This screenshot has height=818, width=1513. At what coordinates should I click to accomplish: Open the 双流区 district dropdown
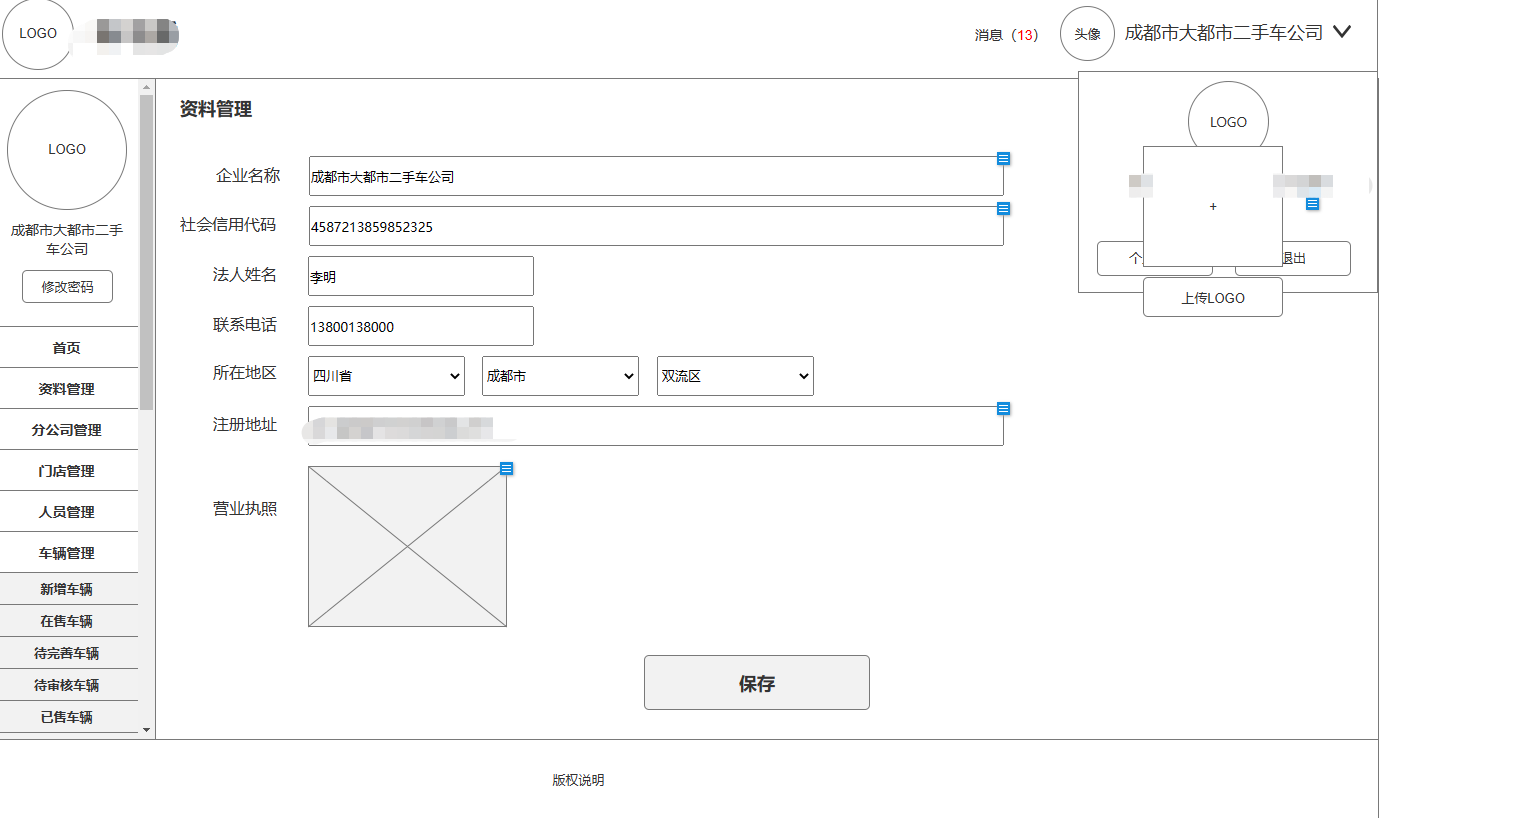point(735,376)
